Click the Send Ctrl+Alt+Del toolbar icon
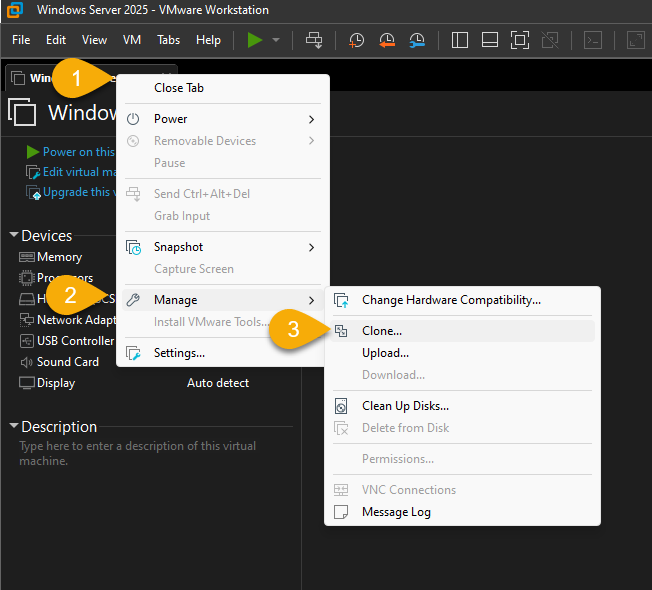652x590 pixels. (x=314, y=40)
